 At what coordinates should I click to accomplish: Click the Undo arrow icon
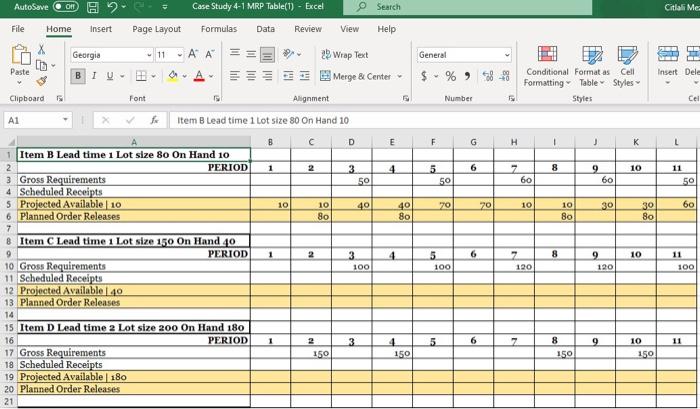pyautogui.click(x=112, y=7)
